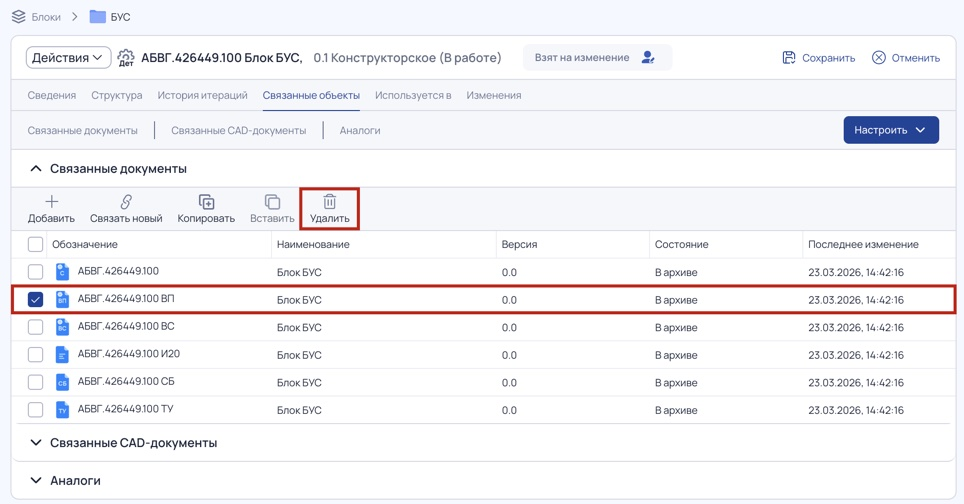
Task: Switch to the Сведения tab
Action: click(52, 95)
